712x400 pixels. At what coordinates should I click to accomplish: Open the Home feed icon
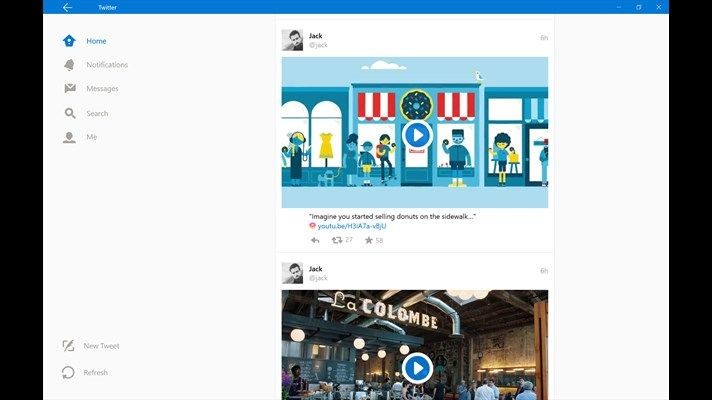pos(69,40)
